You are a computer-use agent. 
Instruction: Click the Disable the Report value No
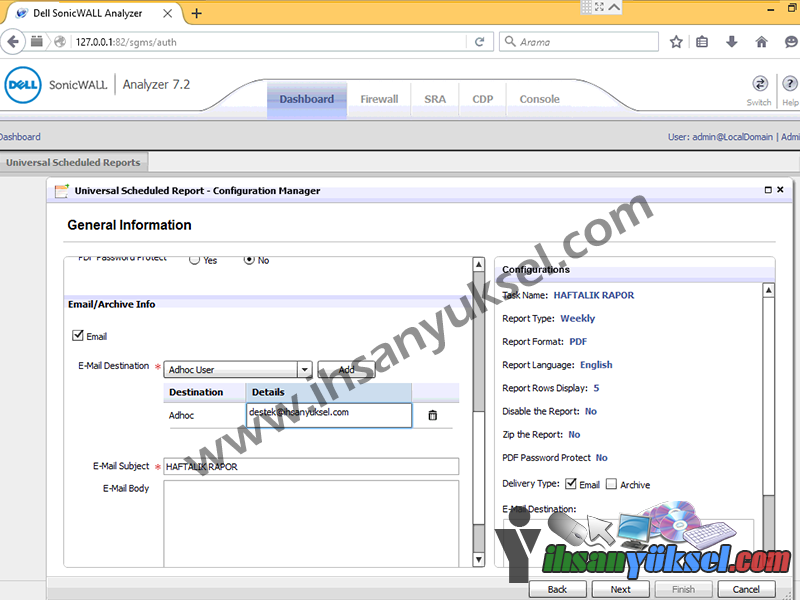click(x=591, y=411)
